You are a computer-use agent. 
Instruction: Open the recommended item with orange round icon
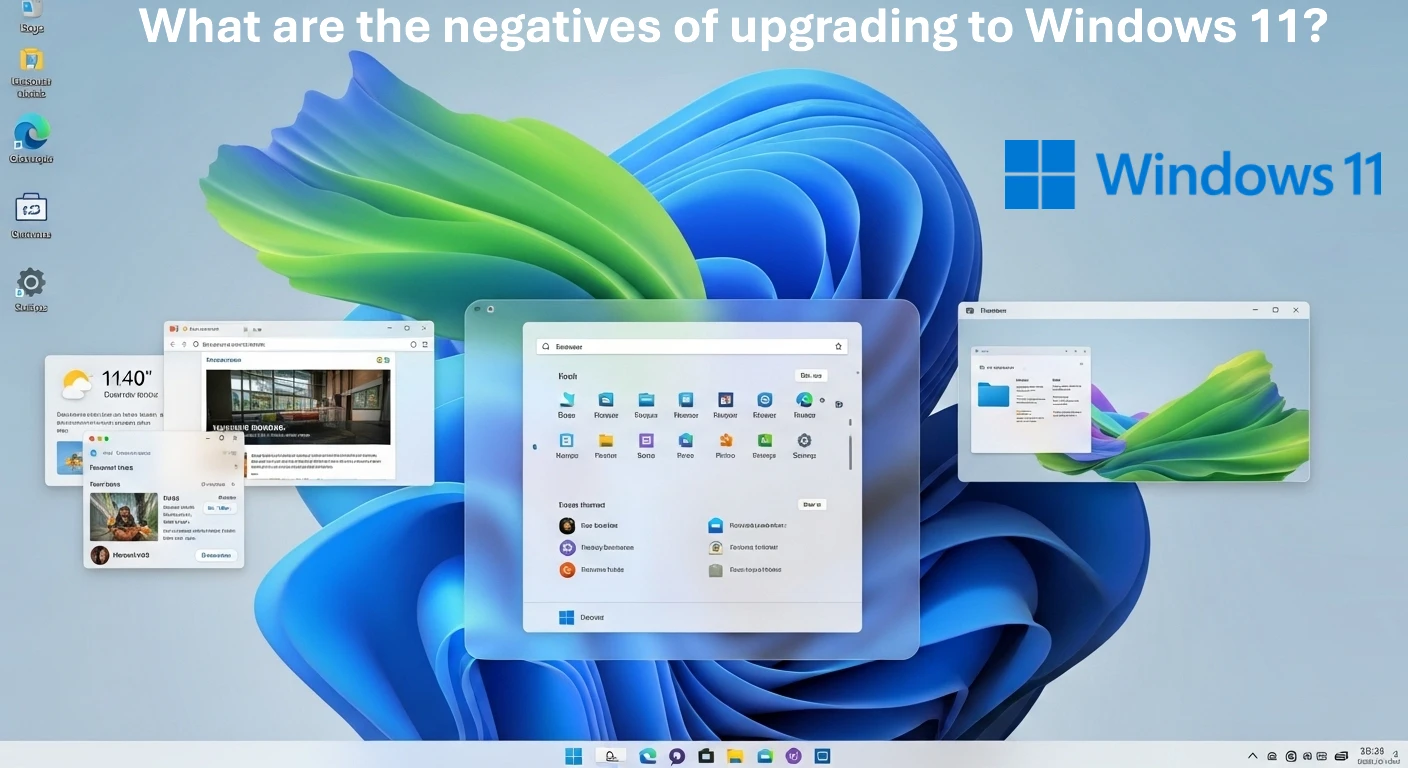point(592,570)
